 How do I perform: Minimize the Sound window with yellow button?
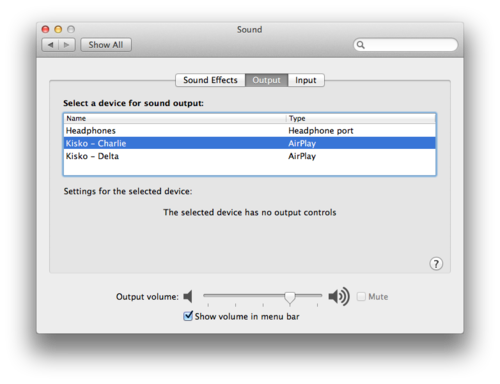58,29
